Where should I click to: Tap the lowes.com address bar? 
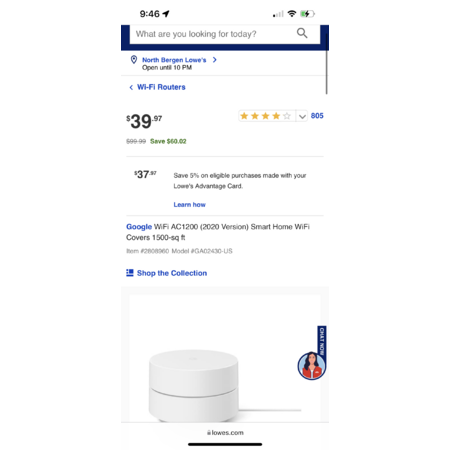[225, 433]
